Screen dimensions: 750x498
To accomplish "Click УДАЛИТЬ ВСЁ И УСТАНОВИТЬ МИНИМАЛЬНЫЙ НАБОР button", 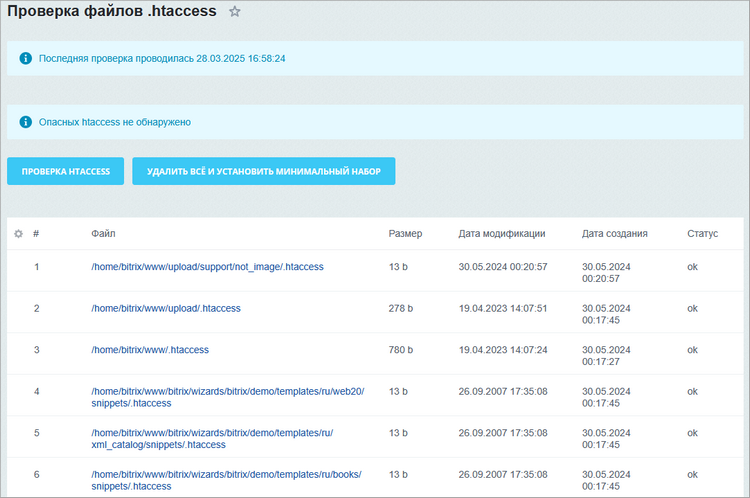I will click(x=263, y=171).
